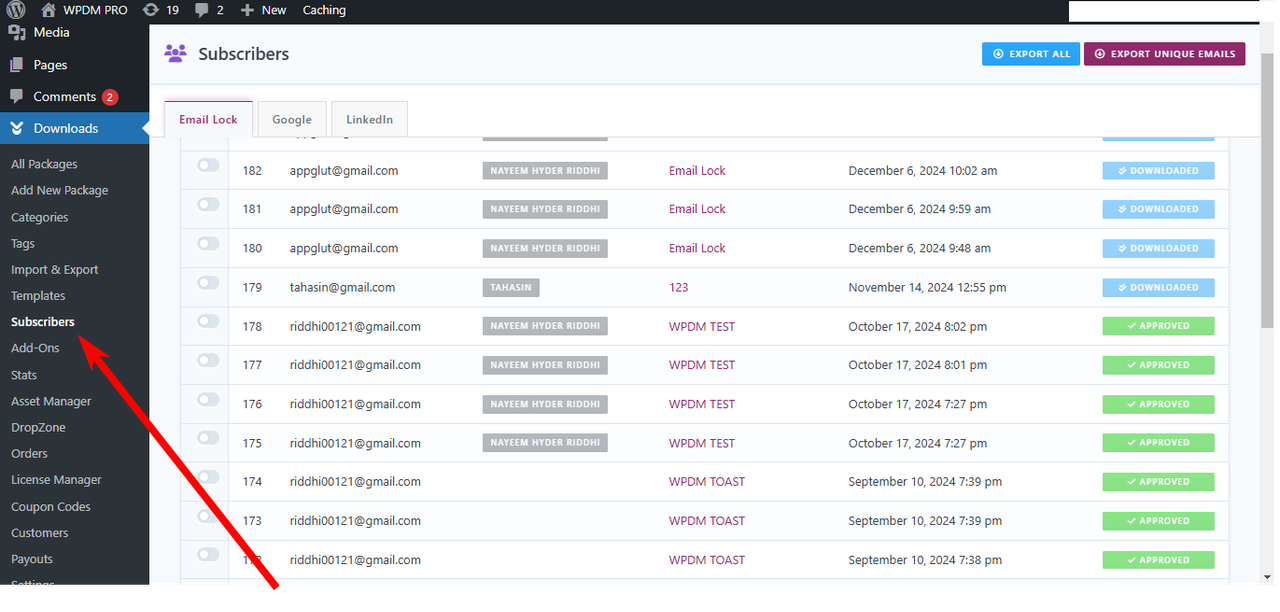This screenshot has width=1280, height=612.
Task: Open Customers in sidebar
Action: pos(40,533)
